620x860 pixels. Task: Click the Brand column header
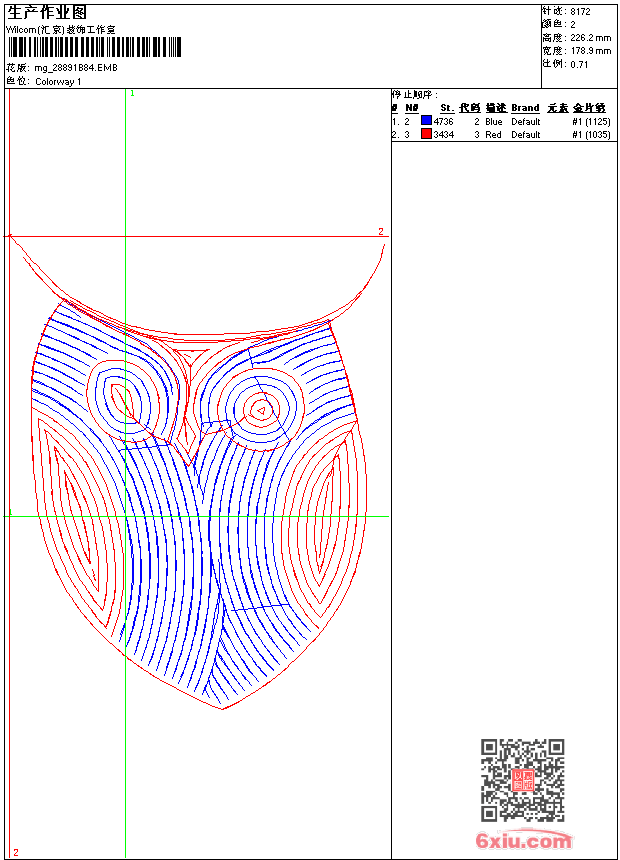[525, 108]
